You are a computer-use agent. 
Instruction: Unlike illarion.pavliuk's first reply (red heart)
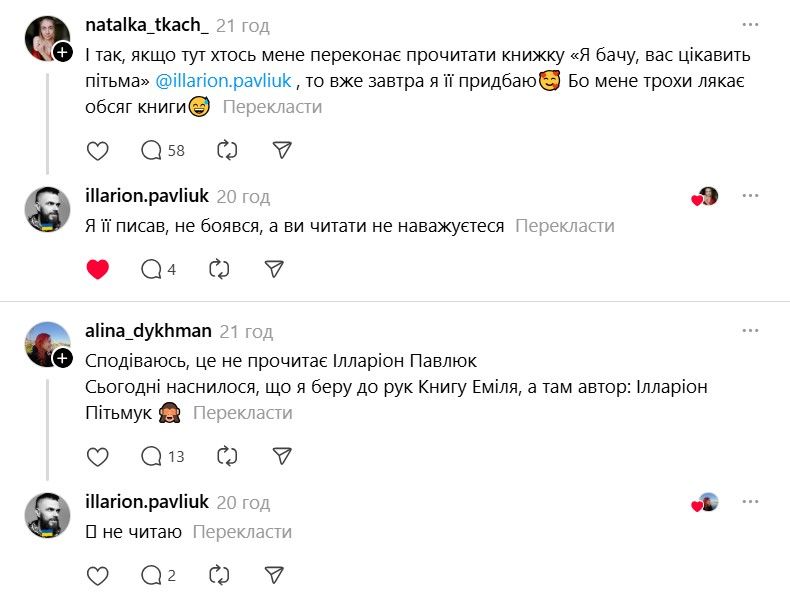pyautogui.click(x=97, y=268)
